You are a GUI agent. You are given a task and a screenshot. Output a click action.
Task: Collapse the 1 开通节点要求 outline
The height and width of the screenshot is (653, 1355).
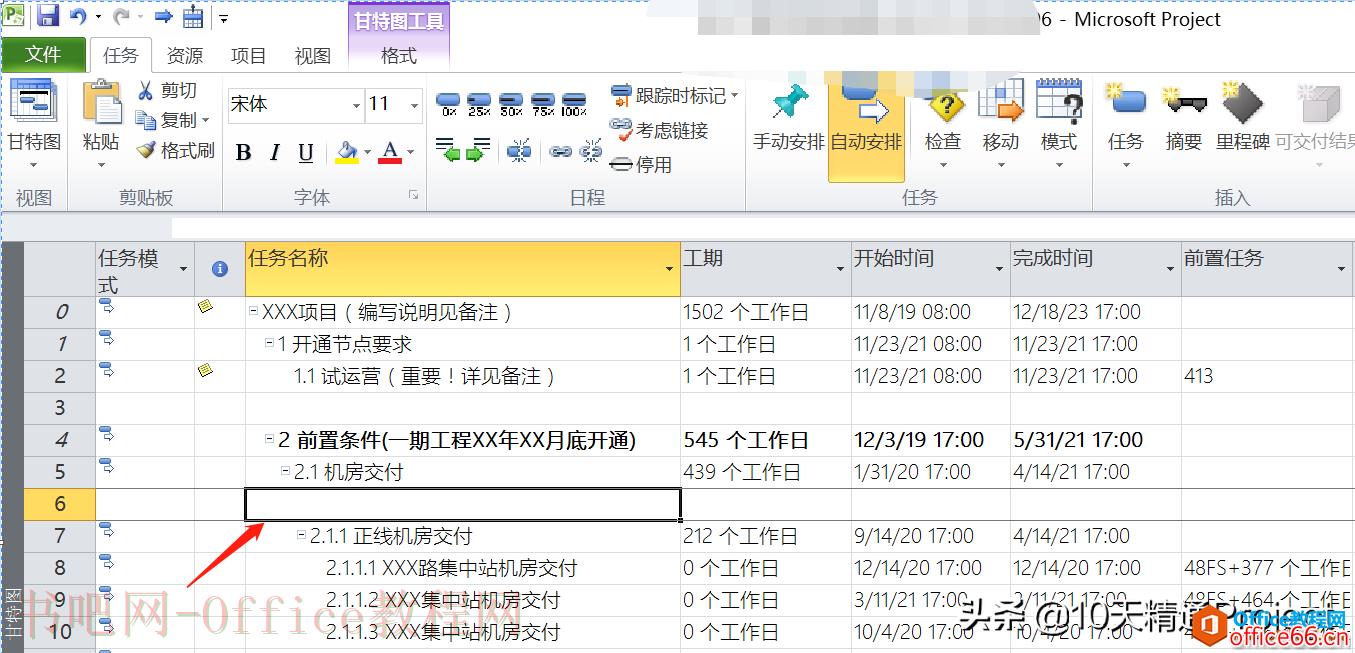[x=269, y=343]
